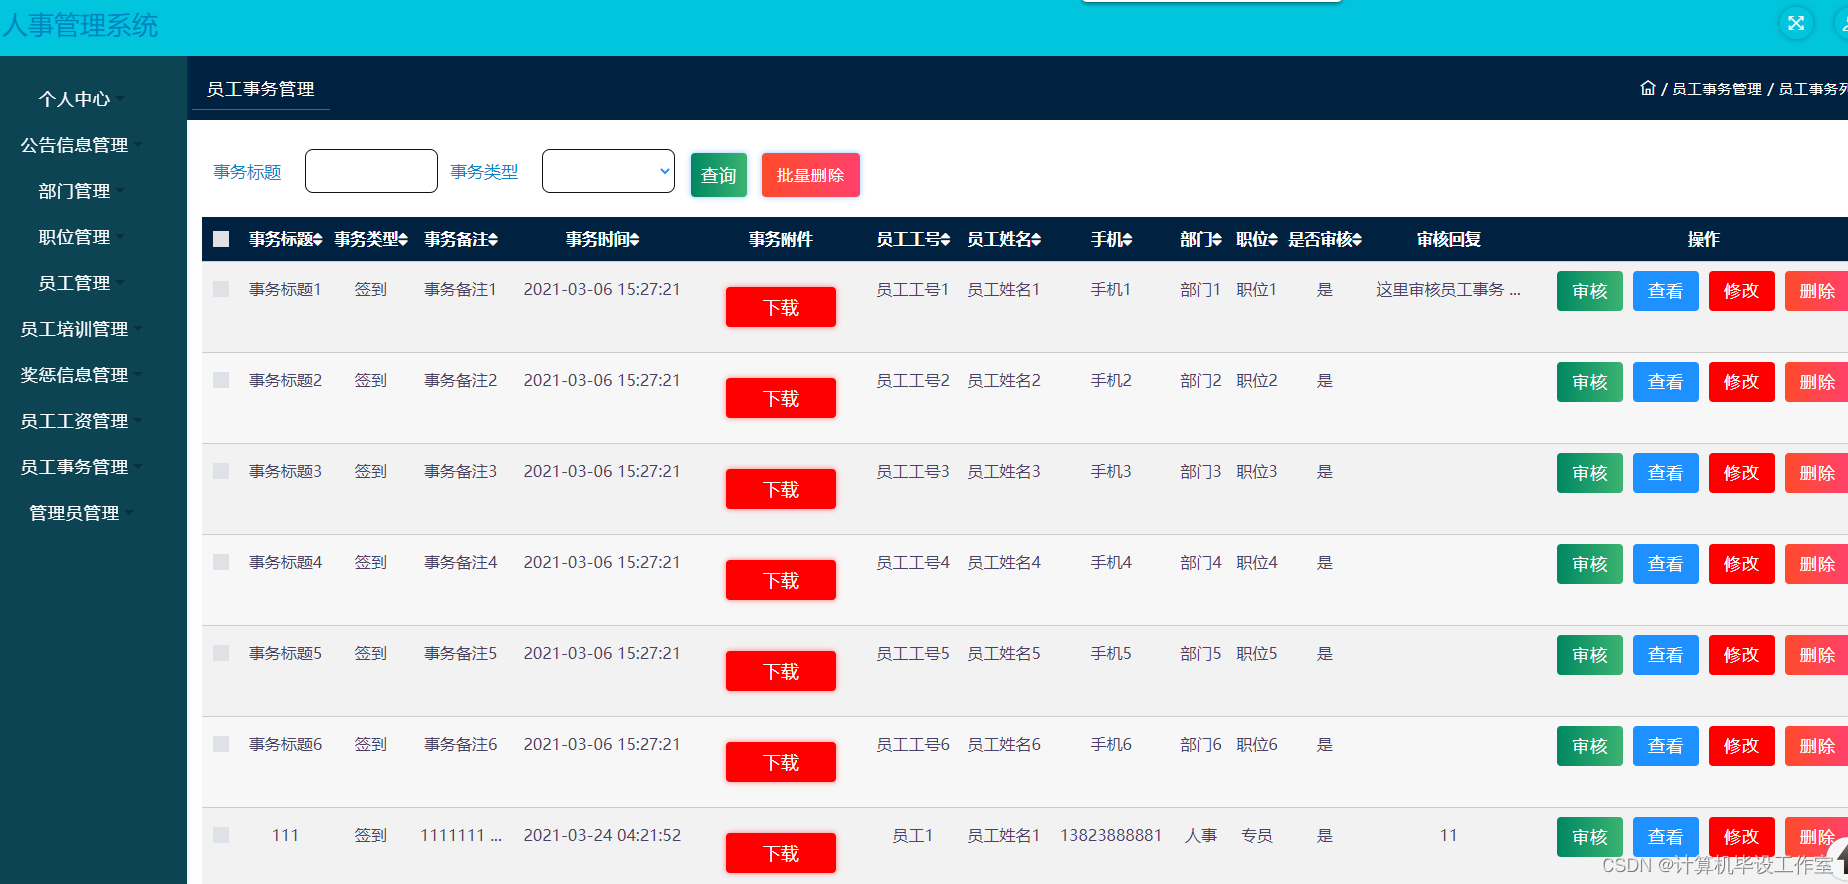Open 员工事务管理 in sidebar

point(81,467)
